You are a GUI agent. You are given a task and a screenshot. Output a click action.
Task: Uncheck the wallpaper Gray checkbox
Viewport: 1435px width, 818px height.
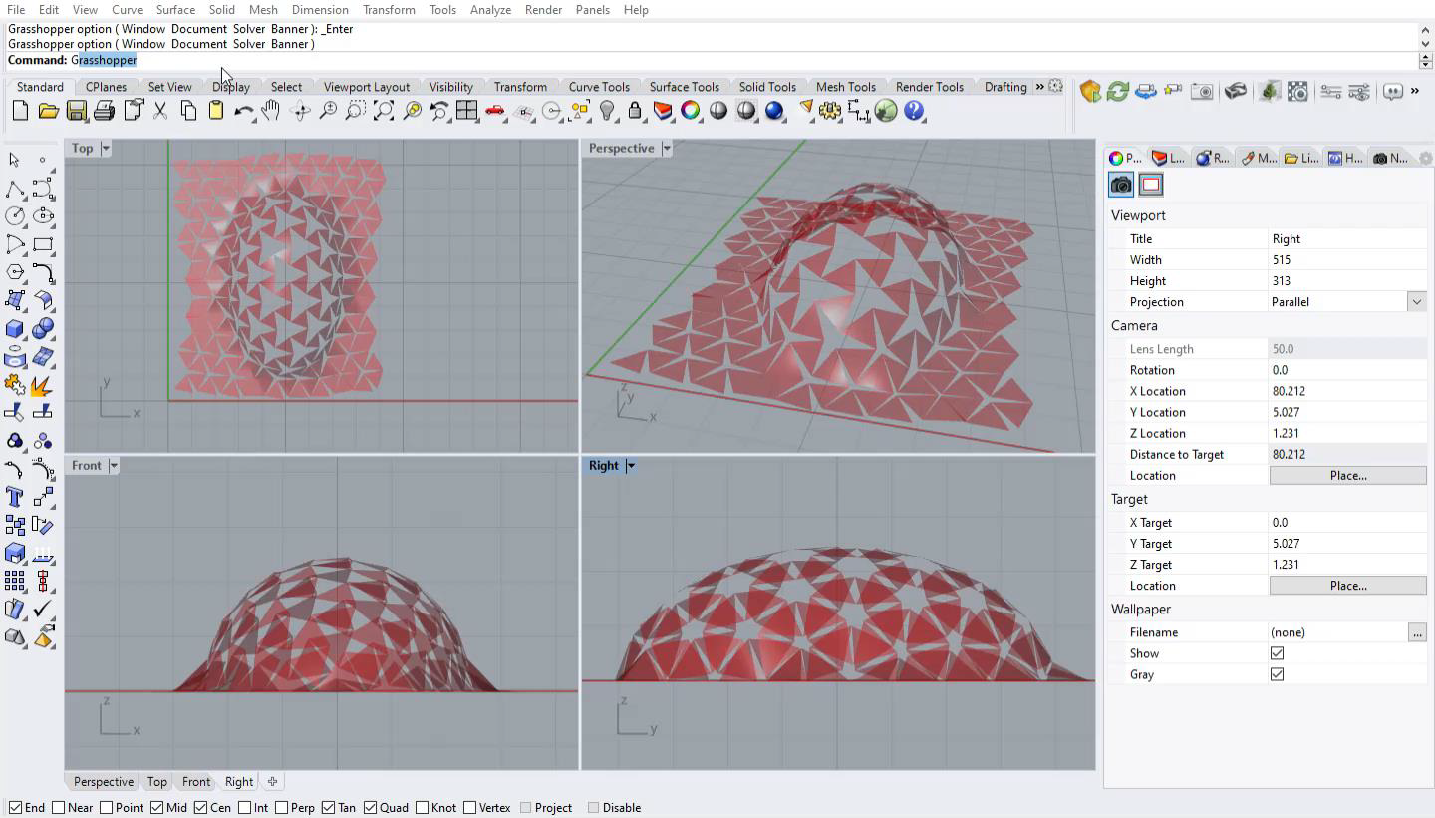[1277, 674]
